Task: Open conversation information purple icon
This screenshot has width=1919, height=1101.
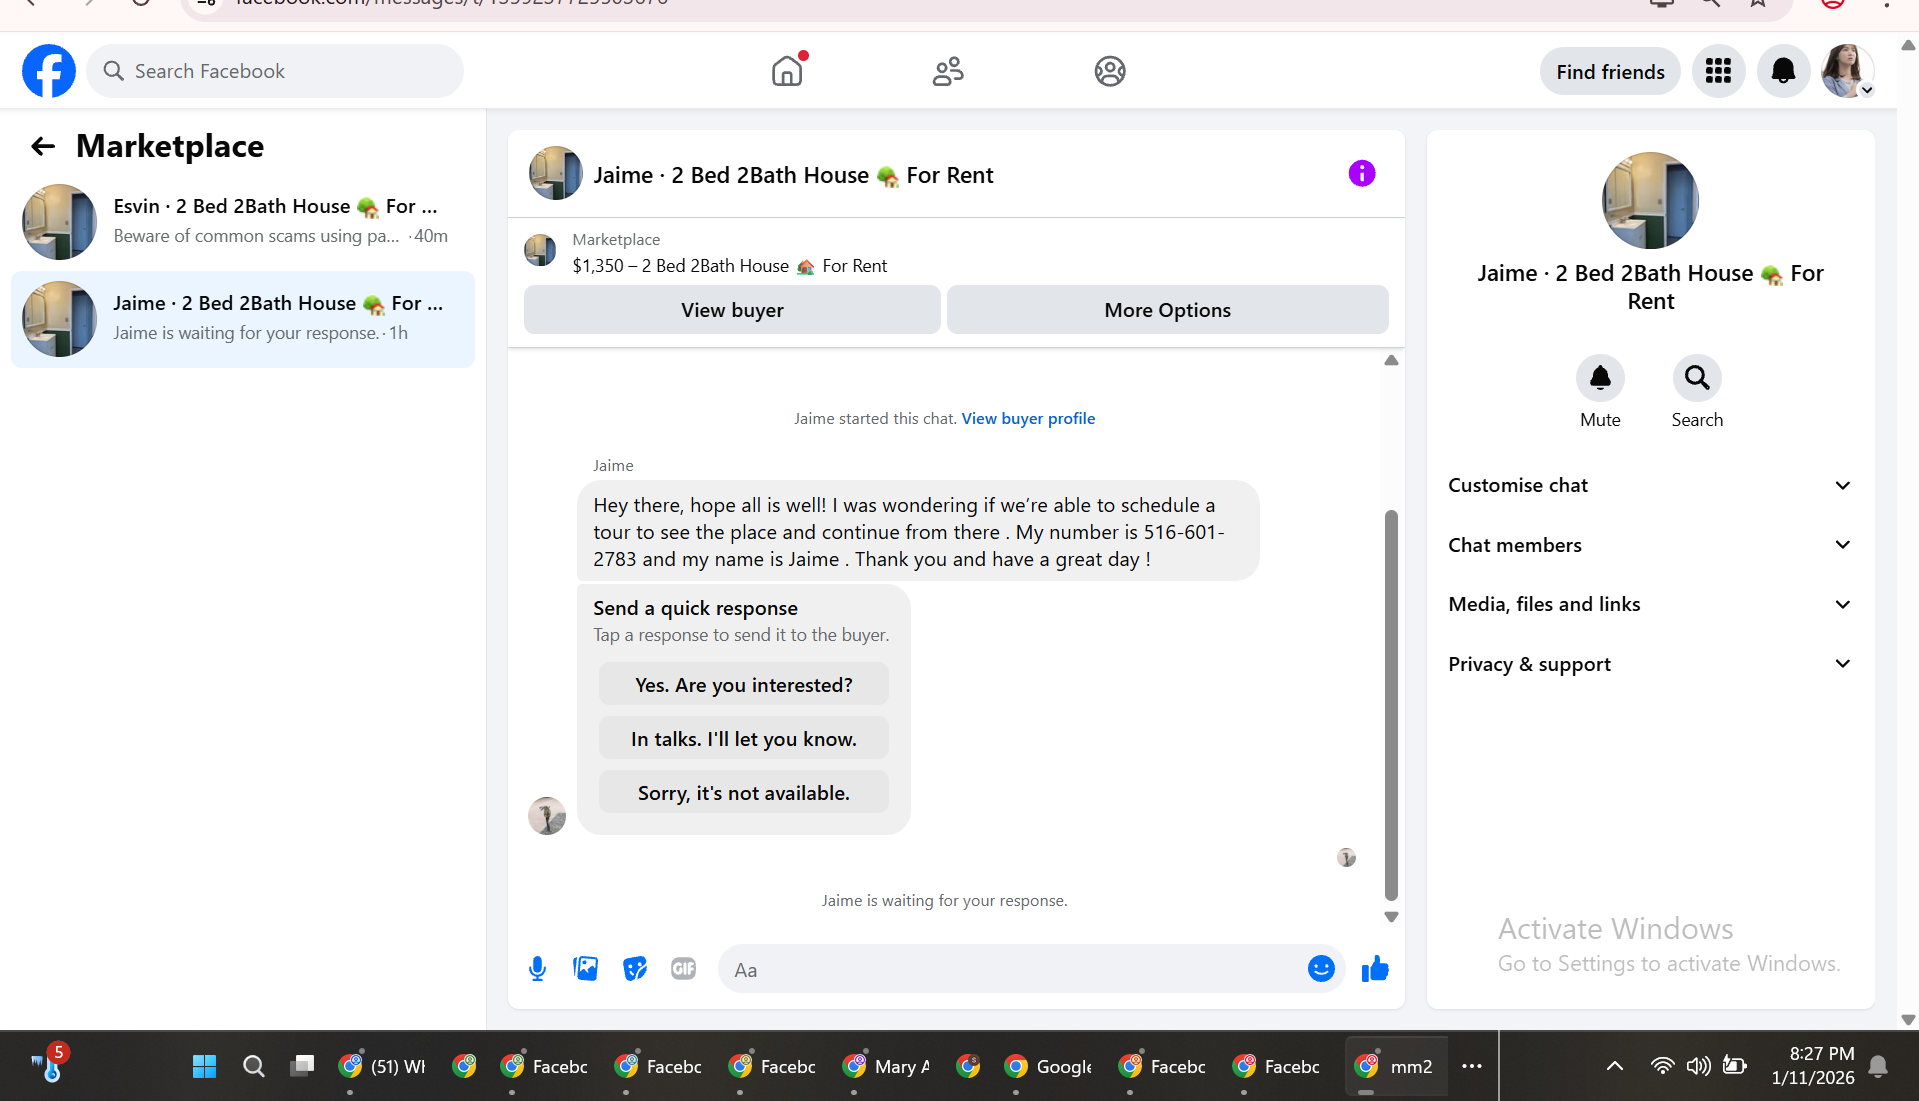Action: (x=1362, y=174)
